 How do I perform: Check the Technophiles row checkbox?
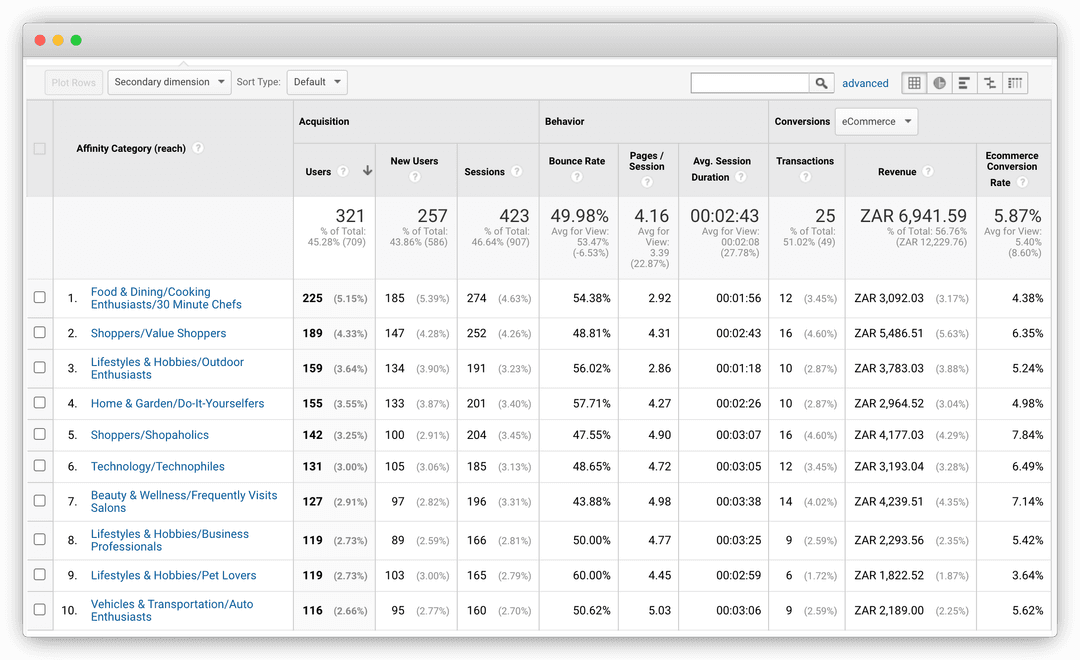click(39, 466)
